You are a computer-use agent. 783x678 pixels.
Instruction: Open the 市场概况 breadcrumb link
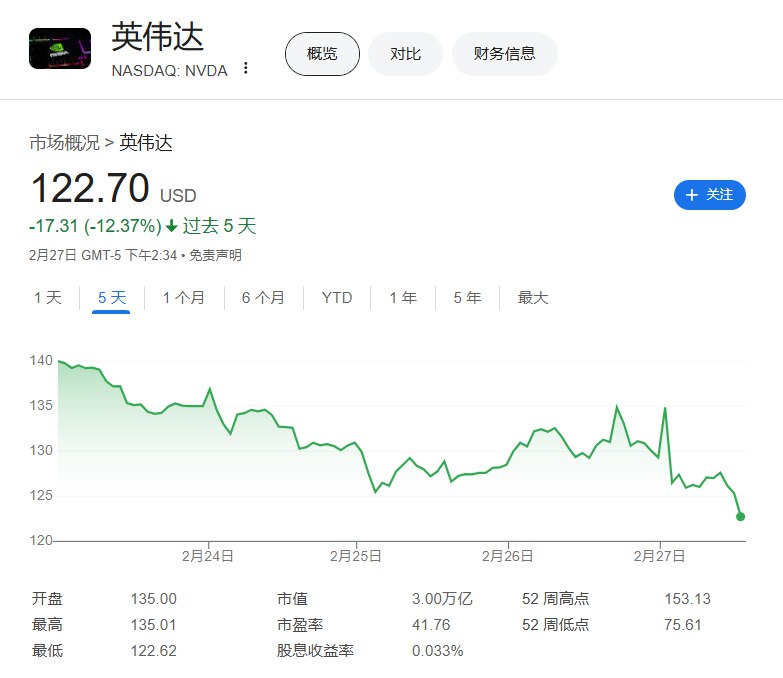(x=65, y=143)
